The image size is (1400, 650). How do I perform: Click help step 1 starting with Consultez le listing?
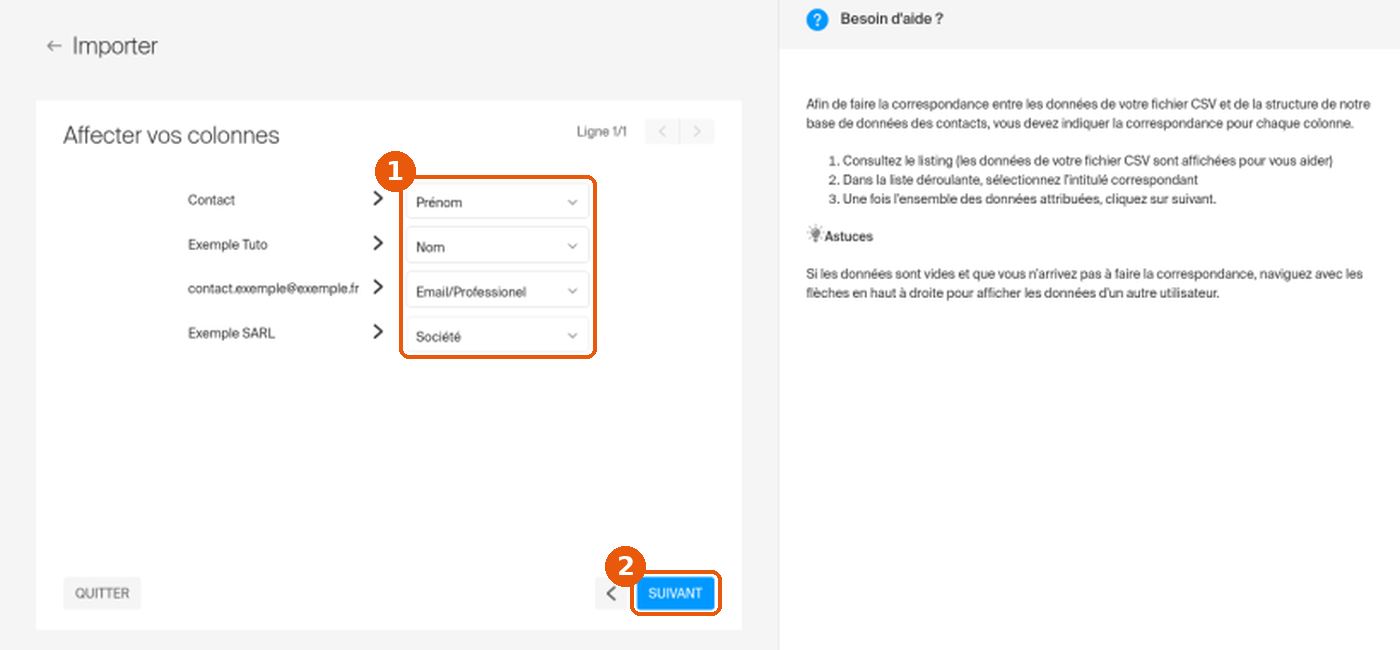[x=1088, y=161]
